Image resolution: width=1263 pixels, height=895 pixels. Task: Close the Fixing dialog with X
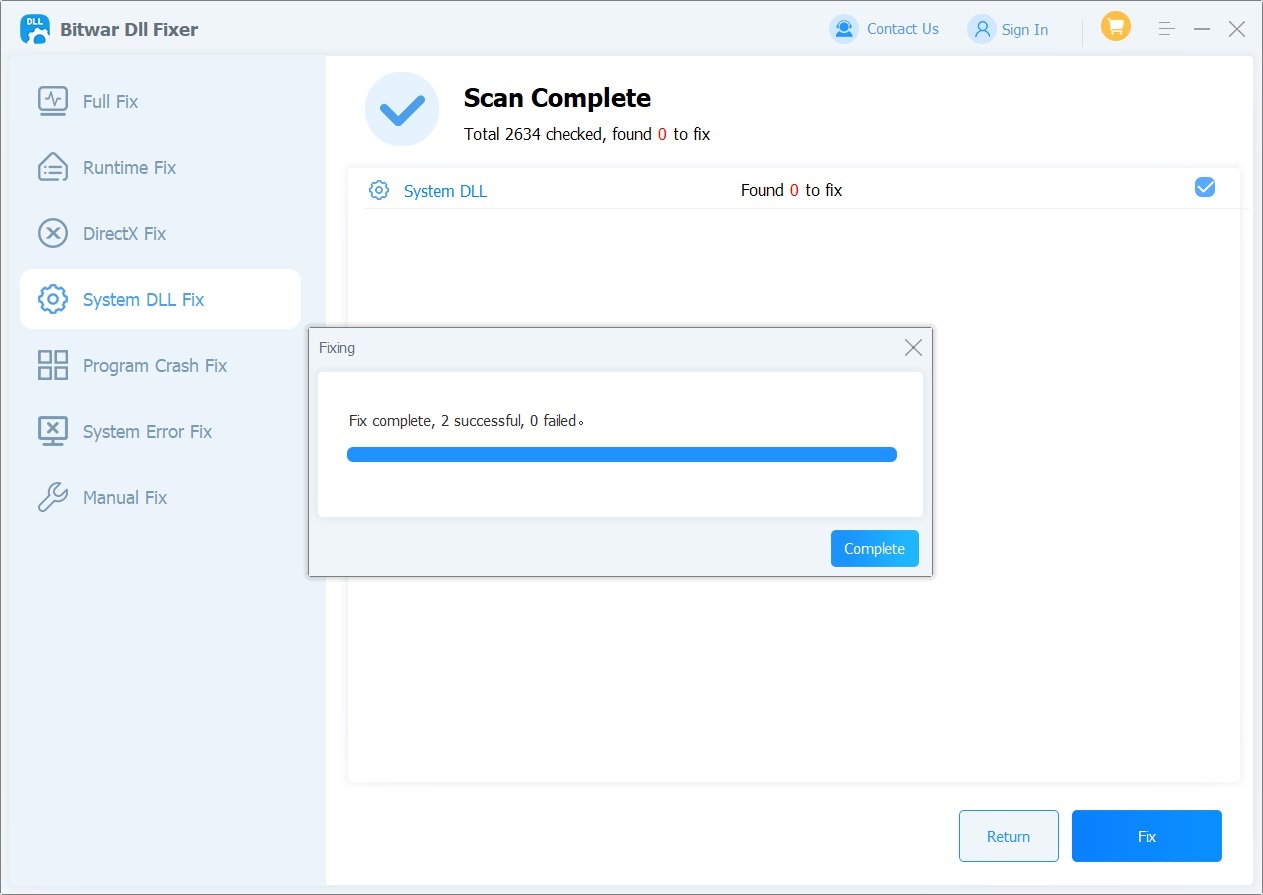pos(913,348)
